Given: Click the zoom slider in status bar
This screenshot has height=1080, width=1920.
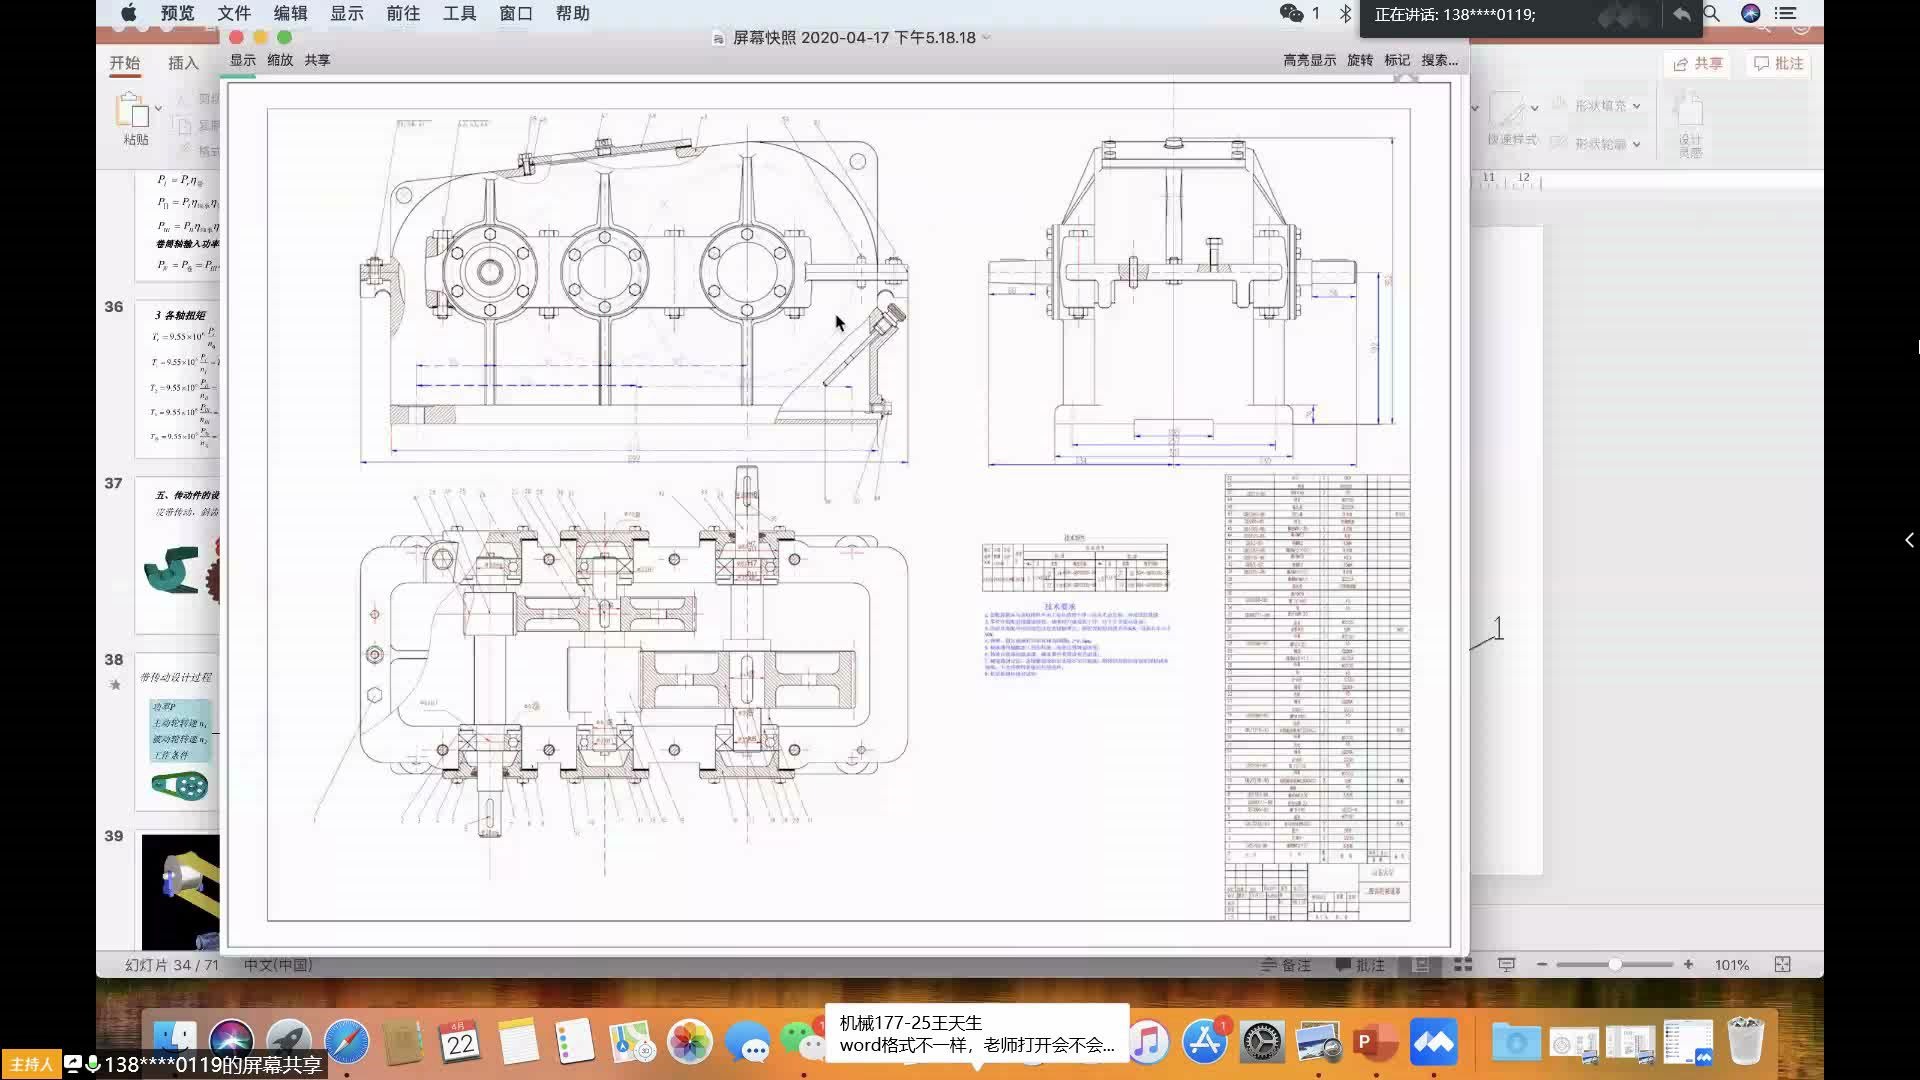Looking at the screenshot, I should coord(1614,965).
